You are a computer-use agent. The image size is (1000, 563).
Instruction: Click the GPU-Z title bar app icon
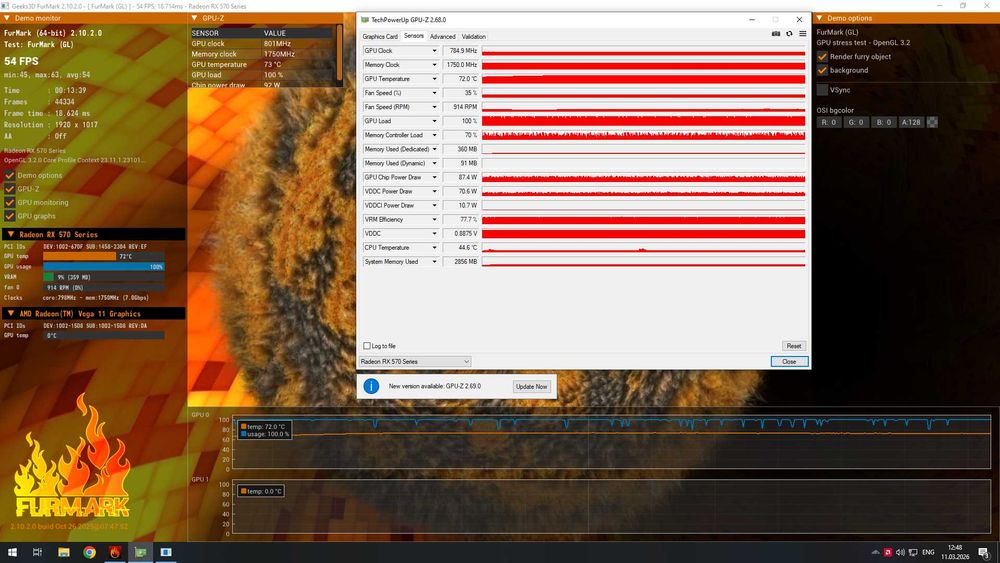[x=365, y=20]
